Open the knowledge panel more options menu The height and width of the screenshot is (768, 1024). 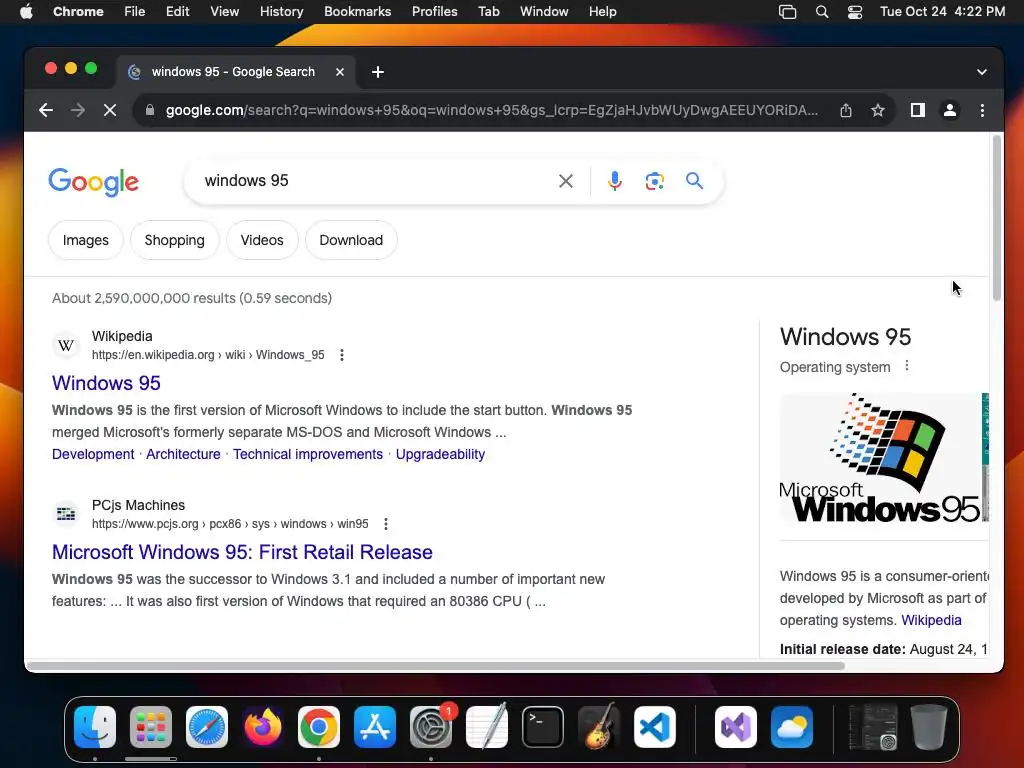906,366
